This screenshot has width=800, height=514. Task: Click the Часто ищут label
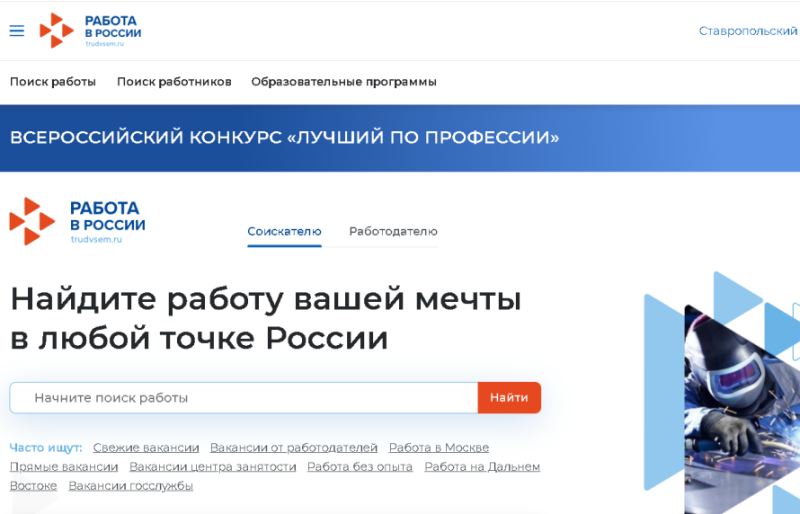[x=46, y=448]
